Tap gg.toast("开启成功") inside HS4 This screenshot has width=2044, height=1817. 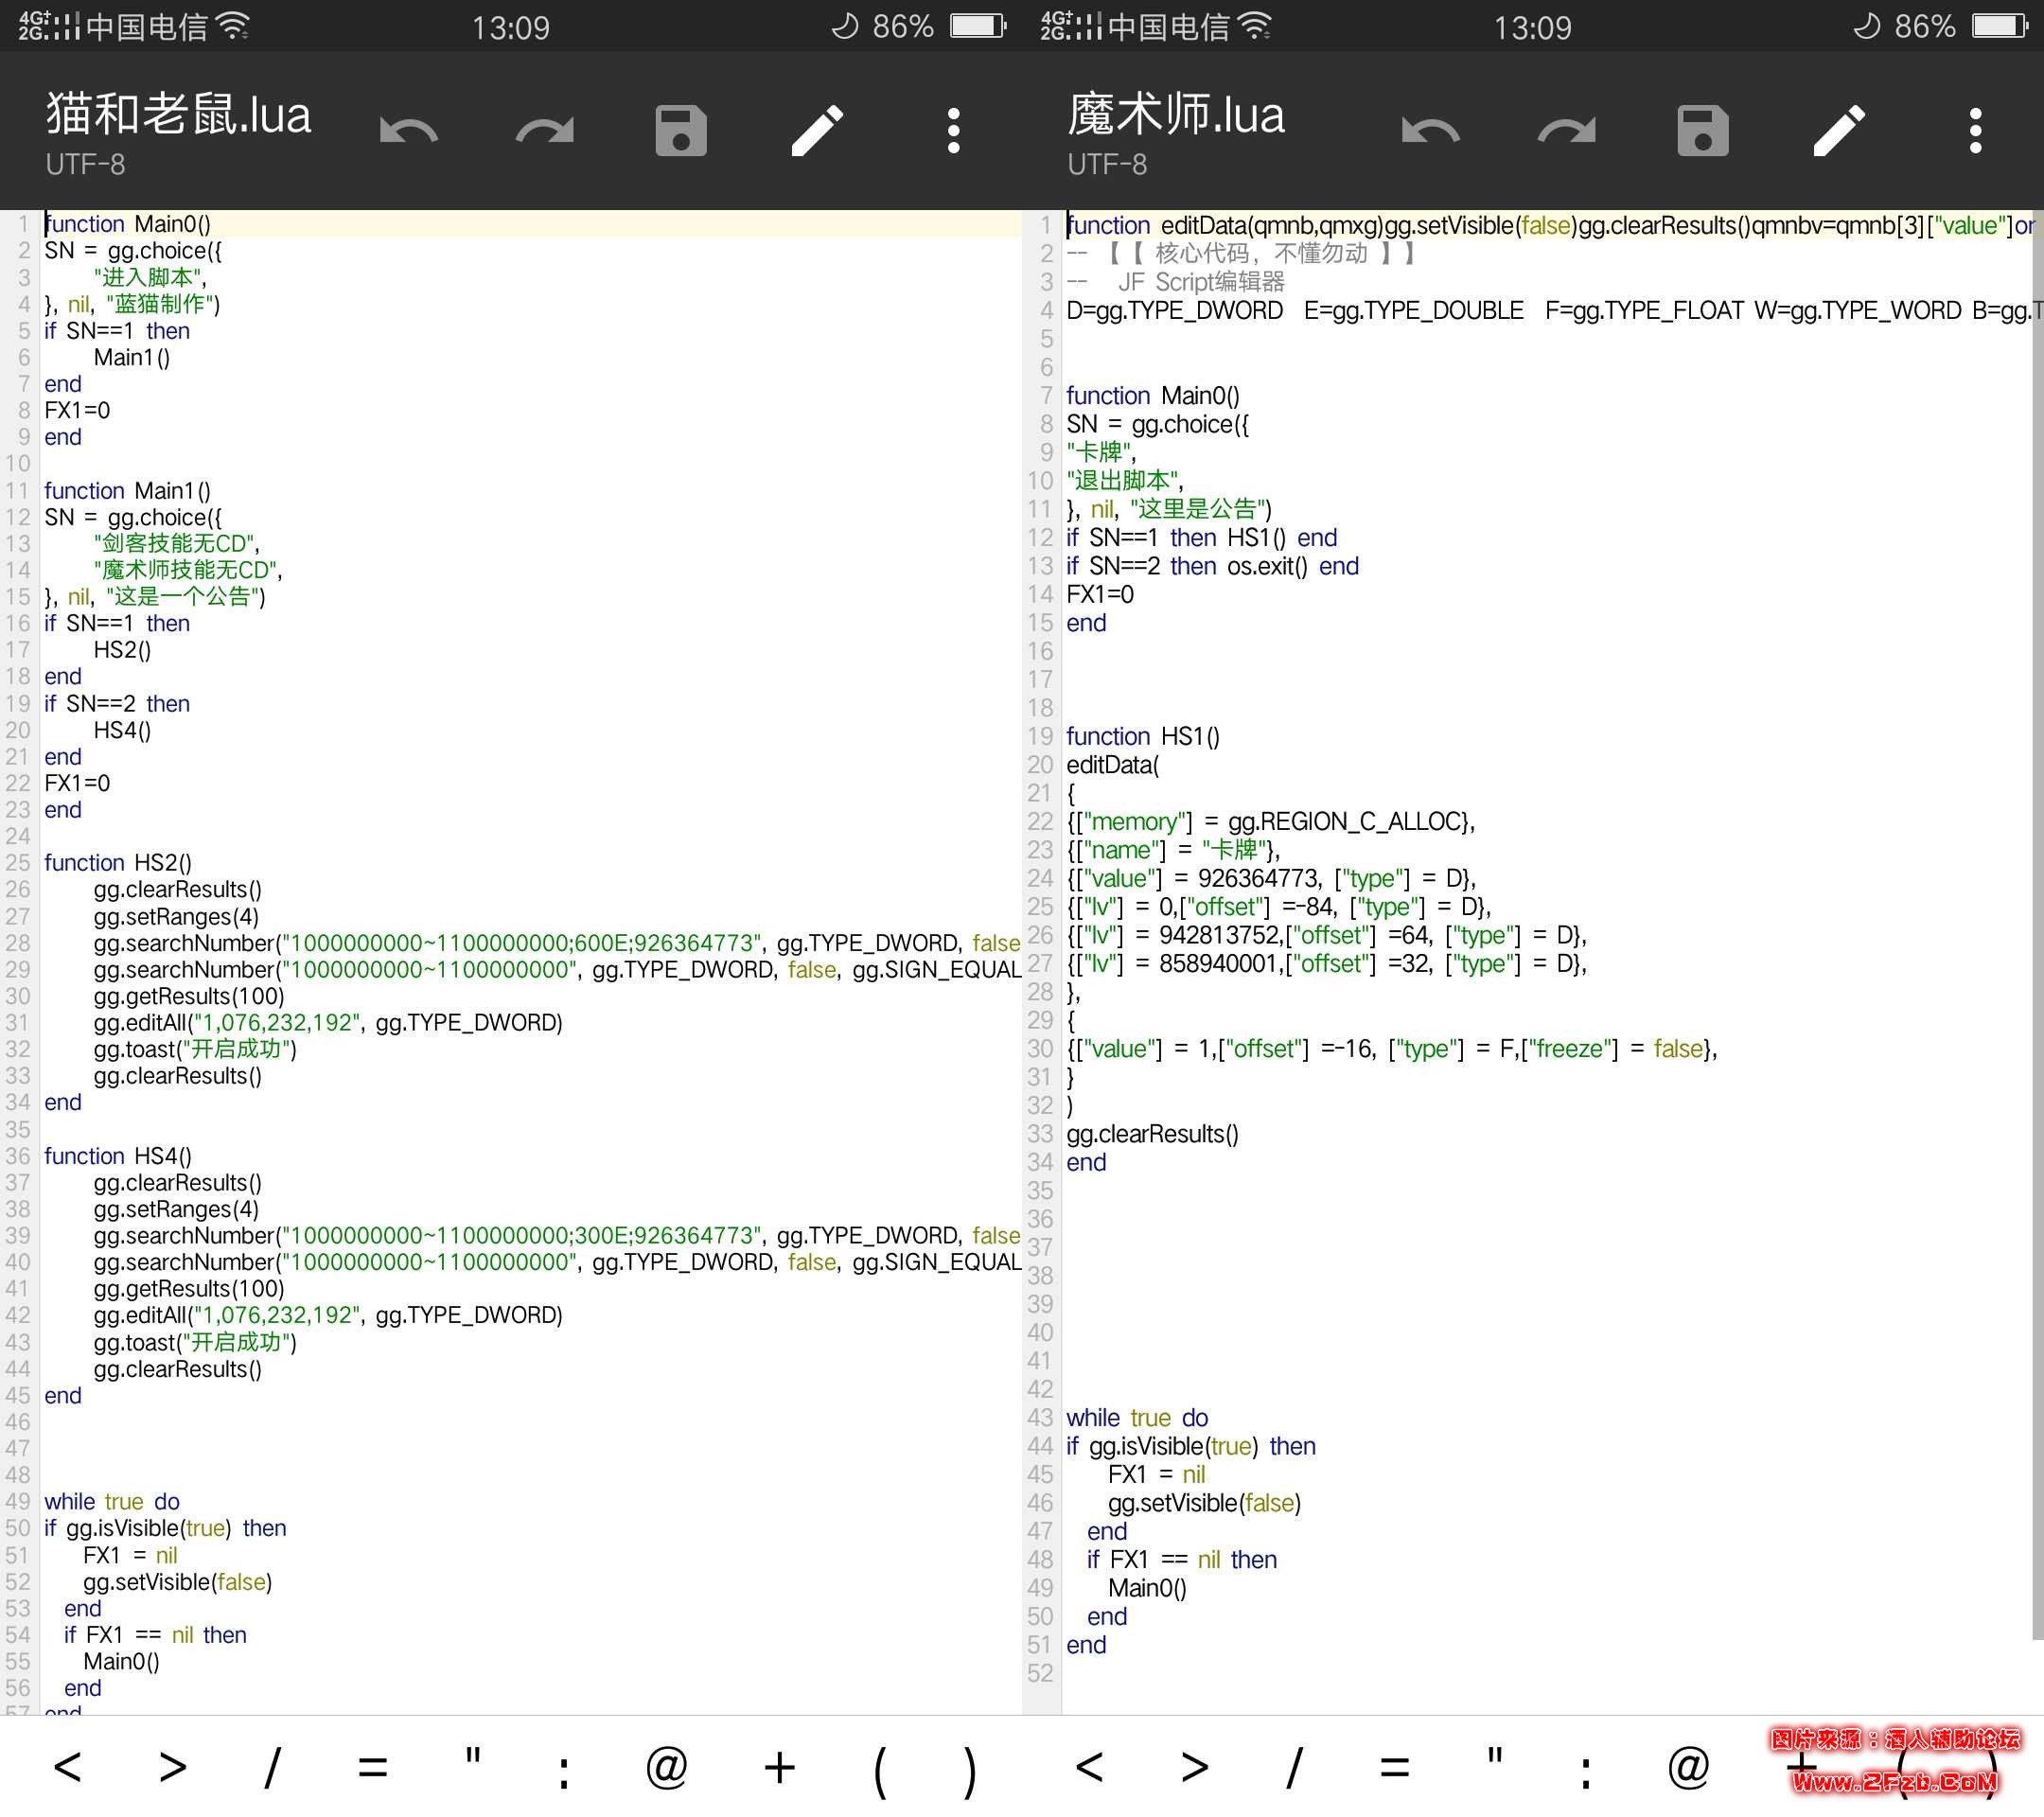pos(195,1342)
